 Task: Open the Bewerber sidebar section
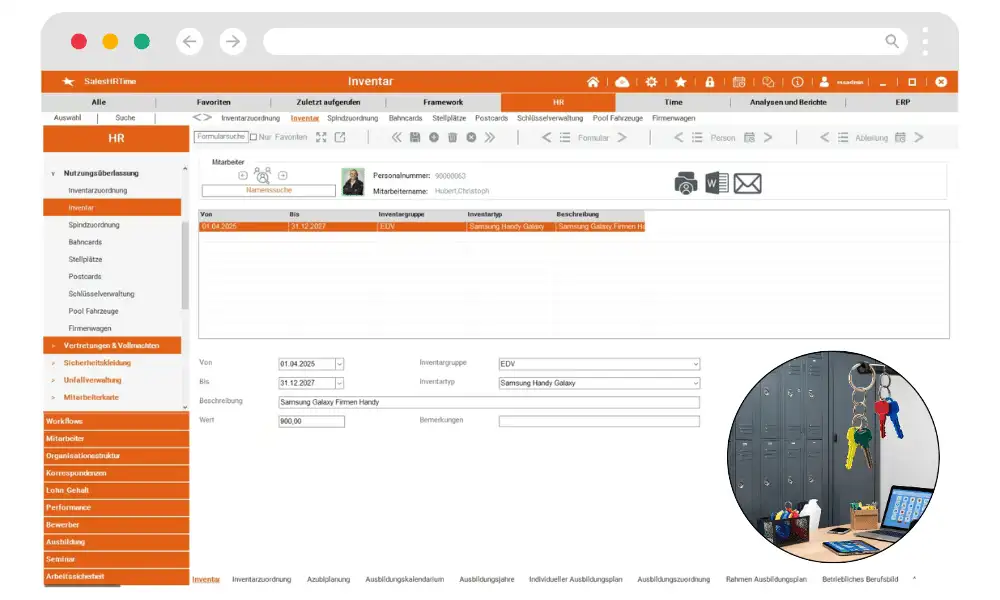tap(116, 525)
